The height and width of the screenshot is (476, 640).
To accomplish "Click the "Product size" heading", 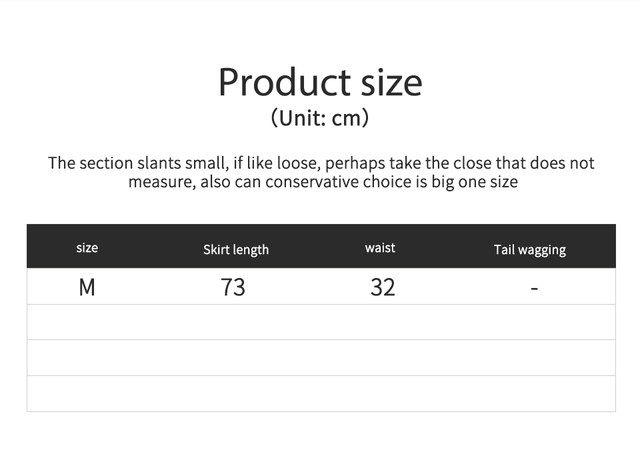I will (x=320, y=82).
